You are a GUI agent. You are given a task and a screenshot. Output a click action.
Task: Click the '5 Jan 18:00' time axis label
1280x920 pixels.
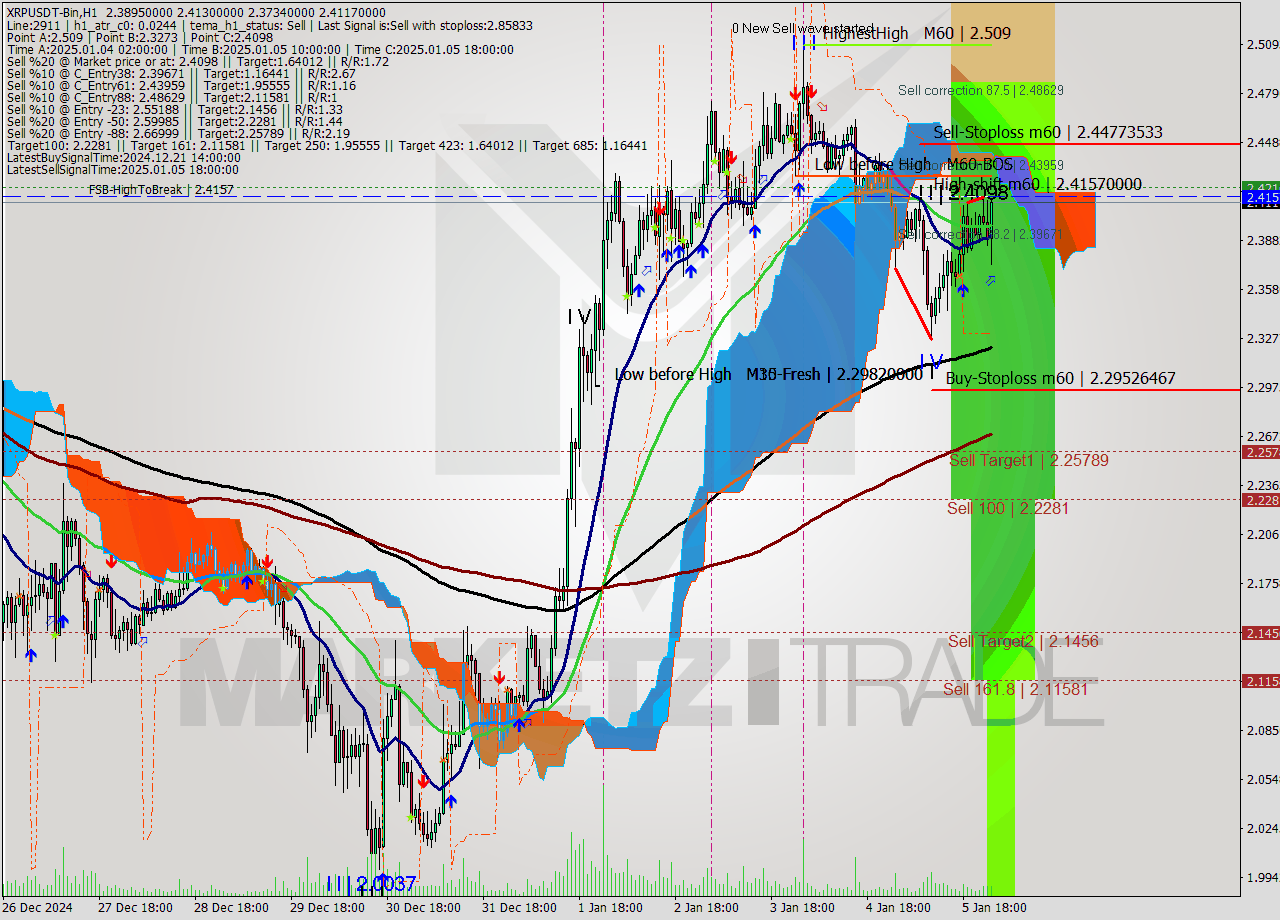tap(993, 908)
